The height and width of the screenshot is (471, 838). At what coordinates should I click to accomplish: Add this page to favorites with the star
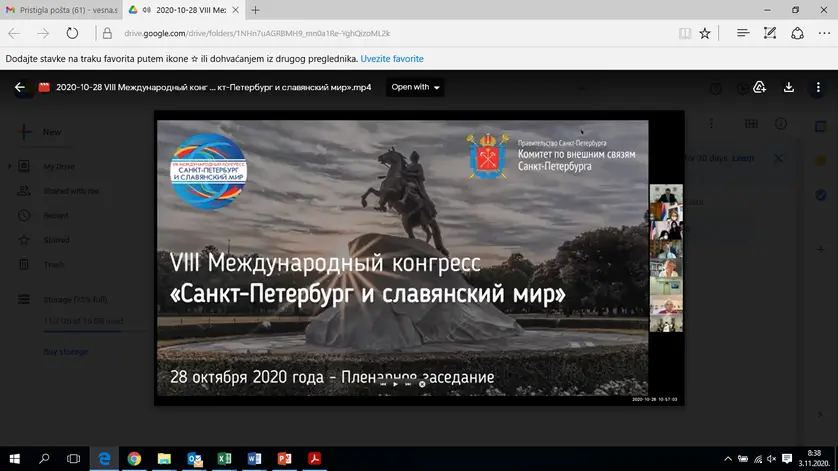coord(705,33)
